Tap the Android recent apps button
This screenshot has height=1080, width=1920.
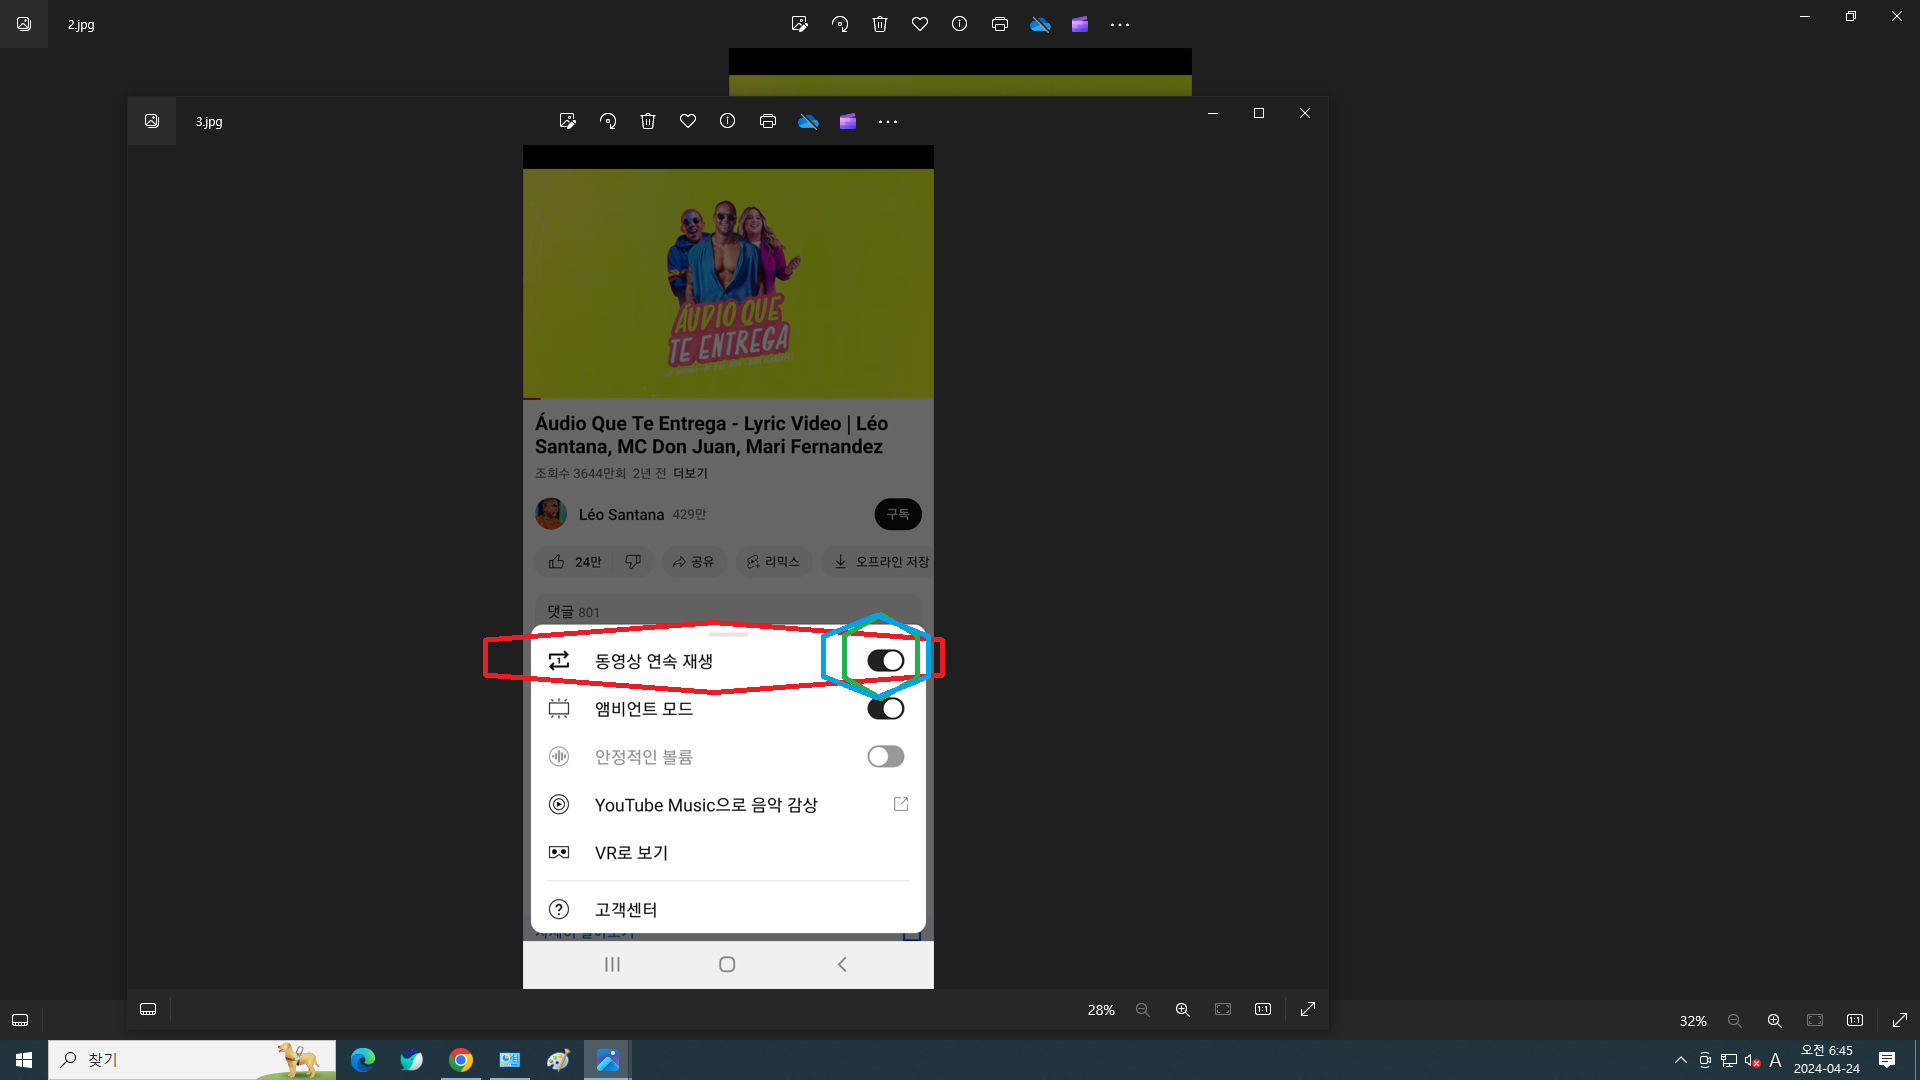612,965
